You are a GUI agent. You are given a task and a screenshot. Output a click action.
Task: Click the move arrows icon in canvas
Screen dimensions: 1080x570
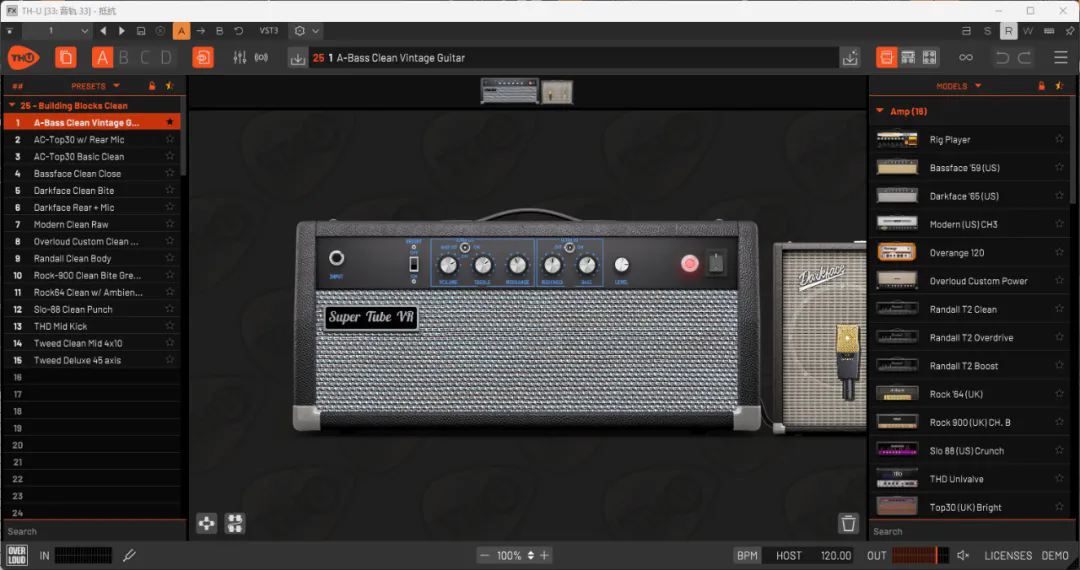pyautogui.click(x=207, y=523)
